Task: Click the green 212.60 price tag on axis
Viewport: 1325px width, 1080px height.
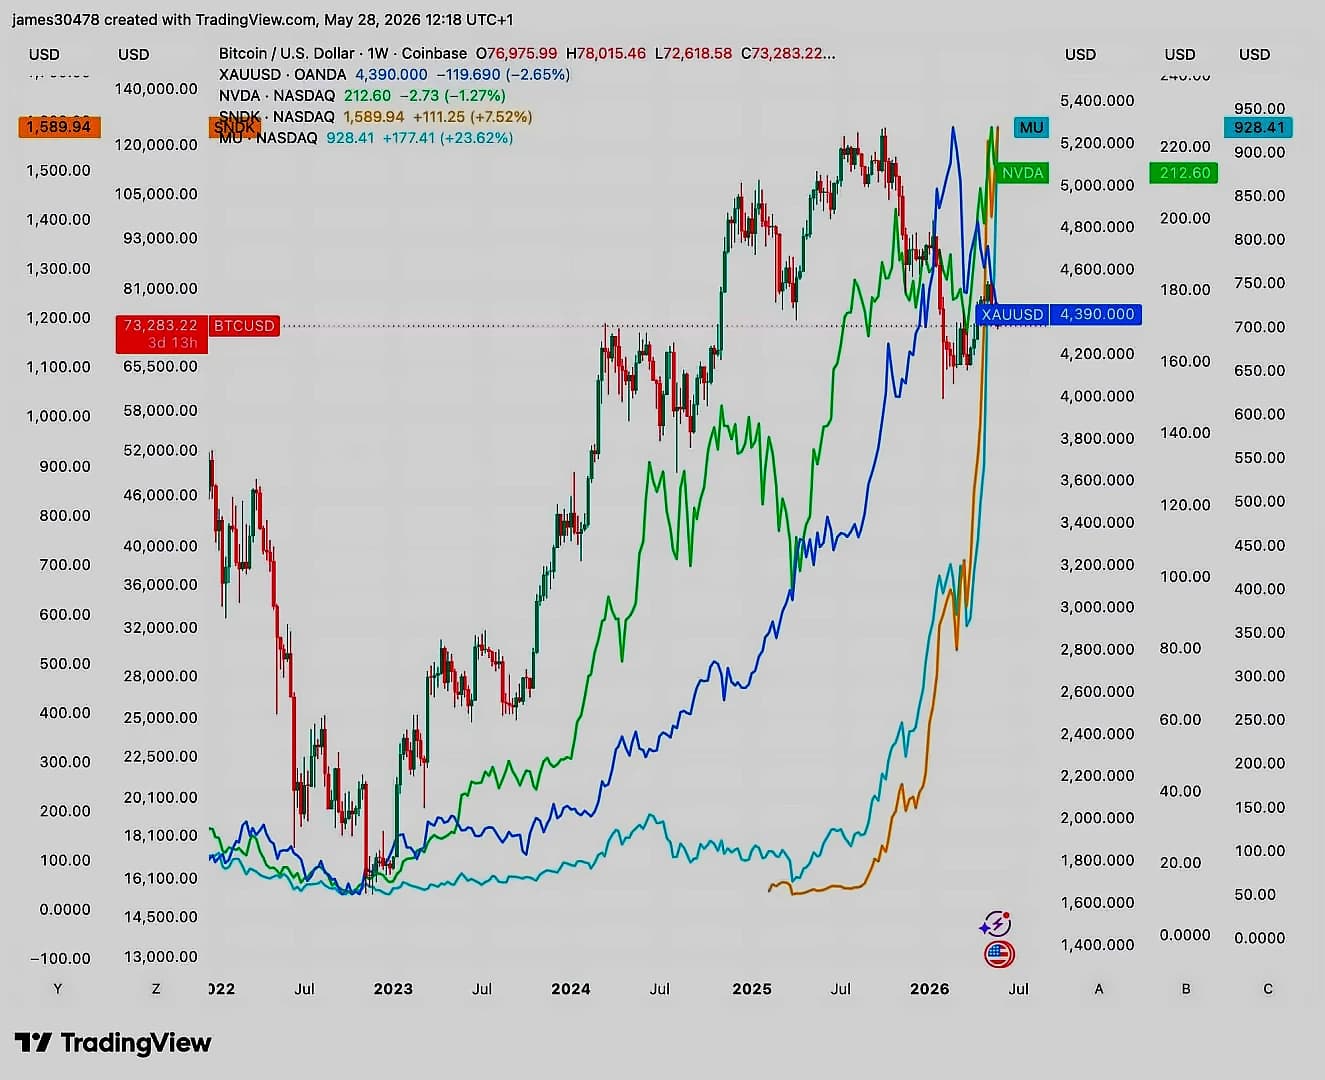Action: pos(1185,173)
